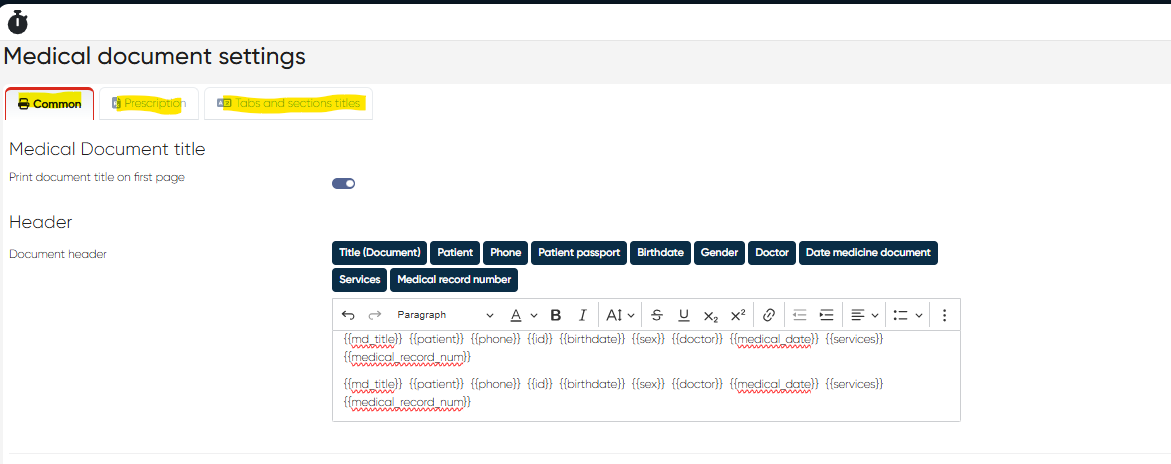Insert the Patient passport placeholder

point(579,253)
